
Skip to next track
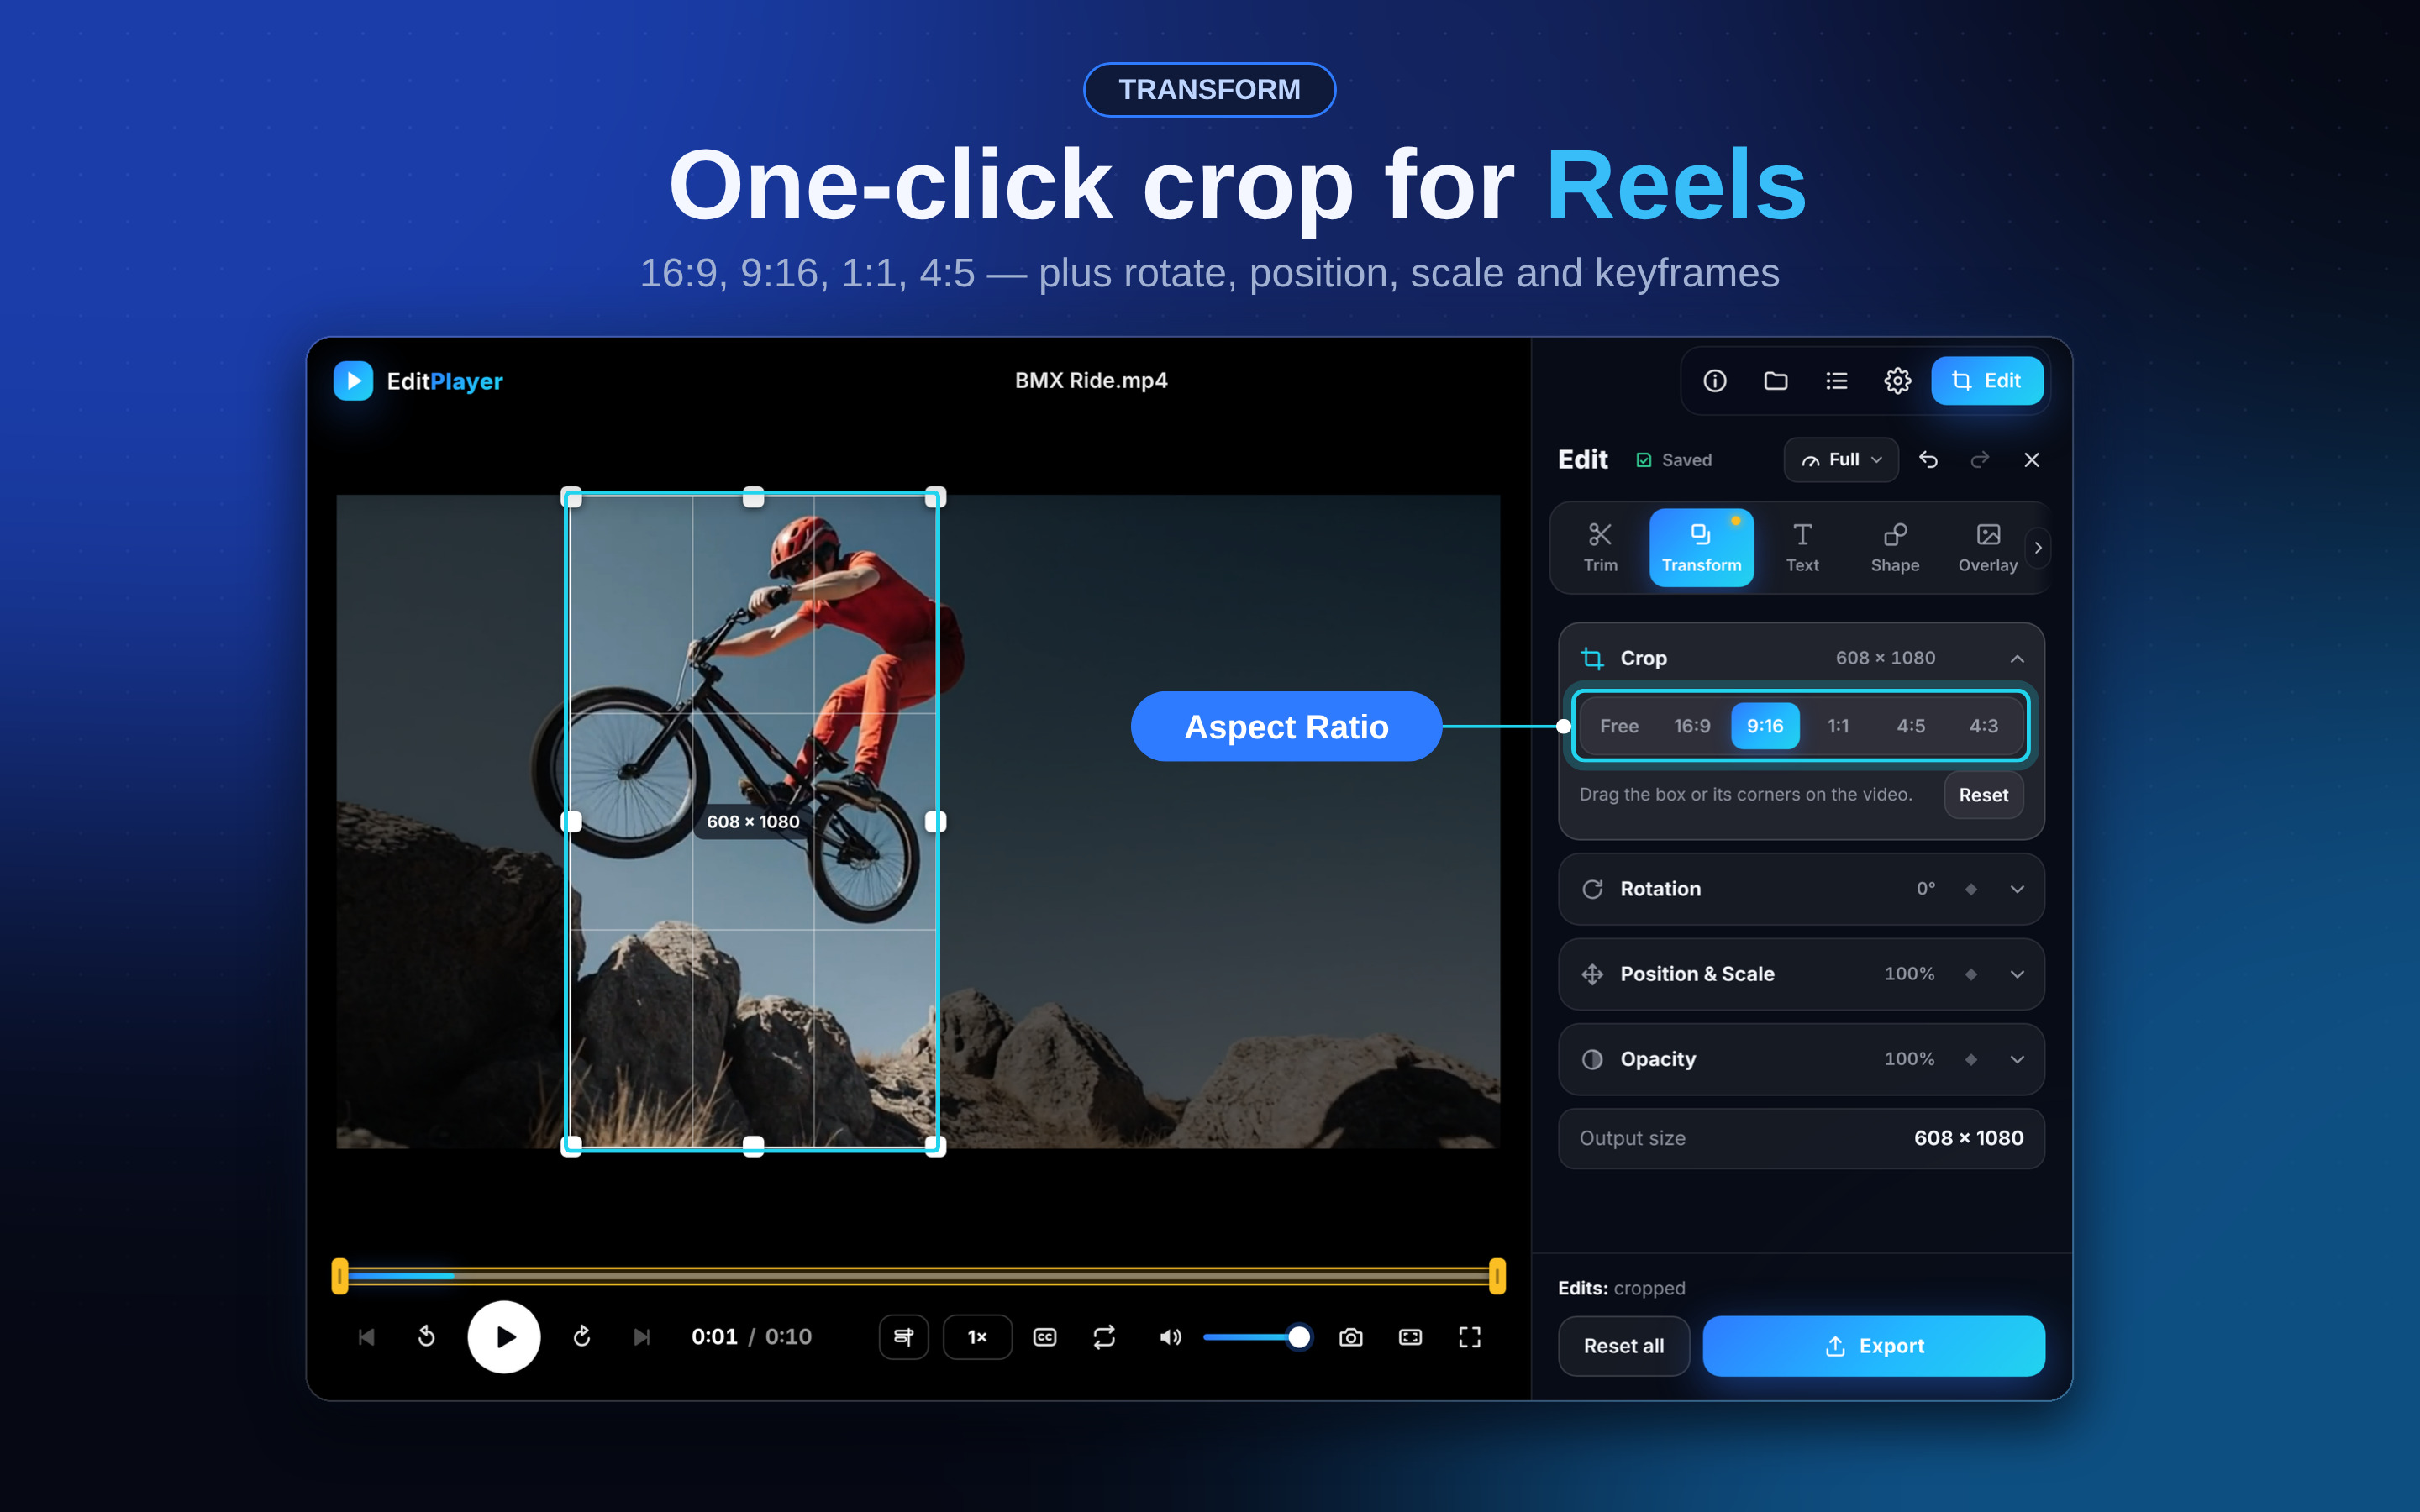click(x=642, y=1337)
